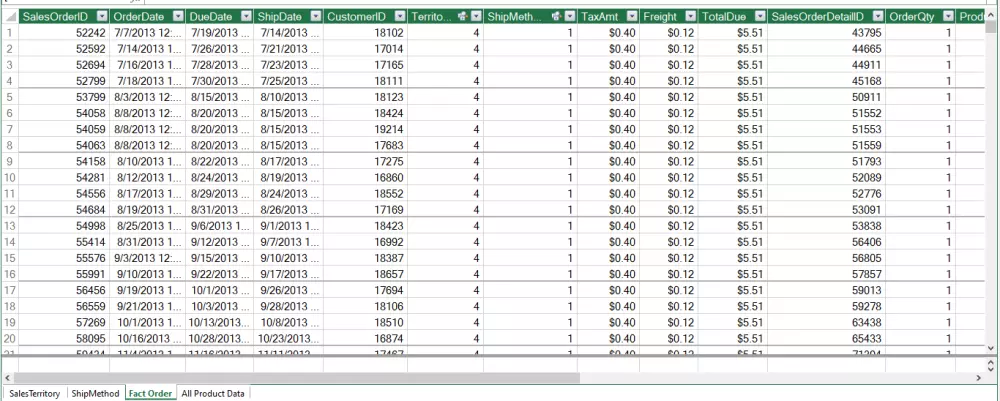
Task: Click the relationship icon in Territo... header
Action: [463, 17]
